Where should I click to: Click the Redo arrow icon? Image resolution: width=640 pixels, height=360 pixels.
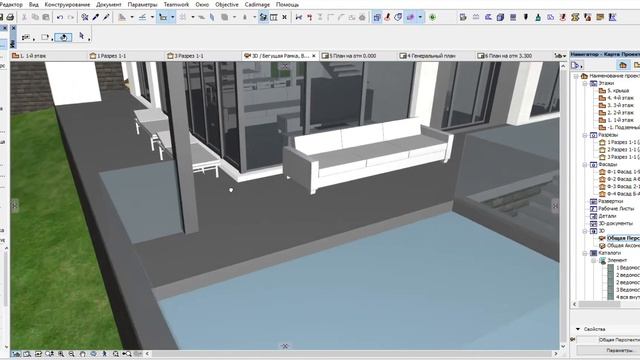click(x=71, y=17)
